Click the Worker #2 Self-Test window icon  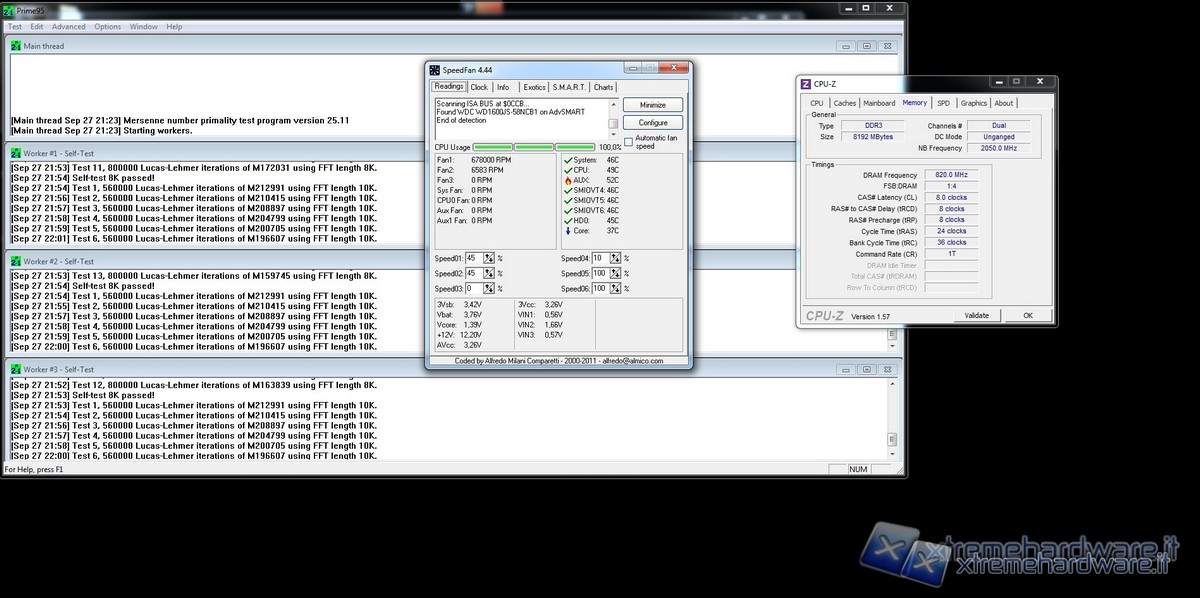(x=15, y=260)
